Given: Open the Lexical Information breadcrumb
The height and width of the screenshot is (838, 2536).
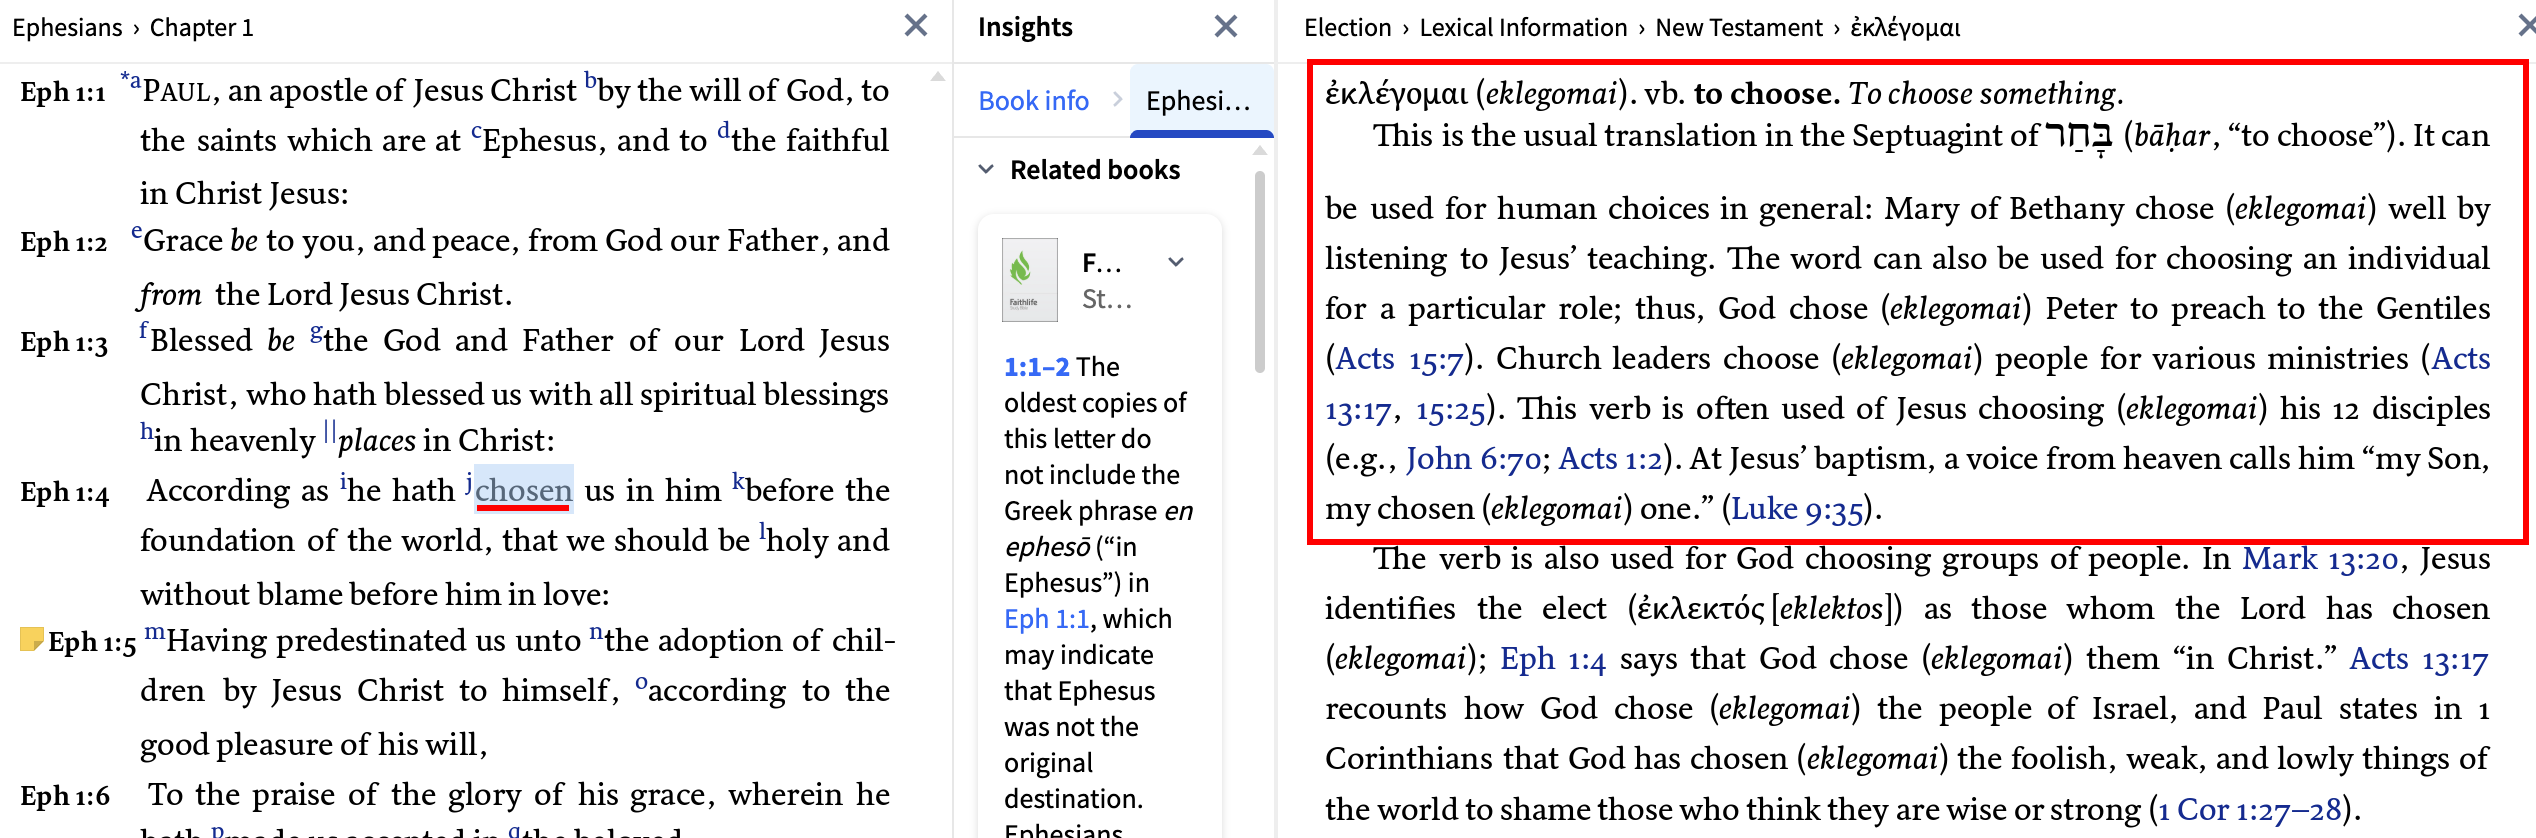Looking at the screenshot, I should click(1523, 27).
